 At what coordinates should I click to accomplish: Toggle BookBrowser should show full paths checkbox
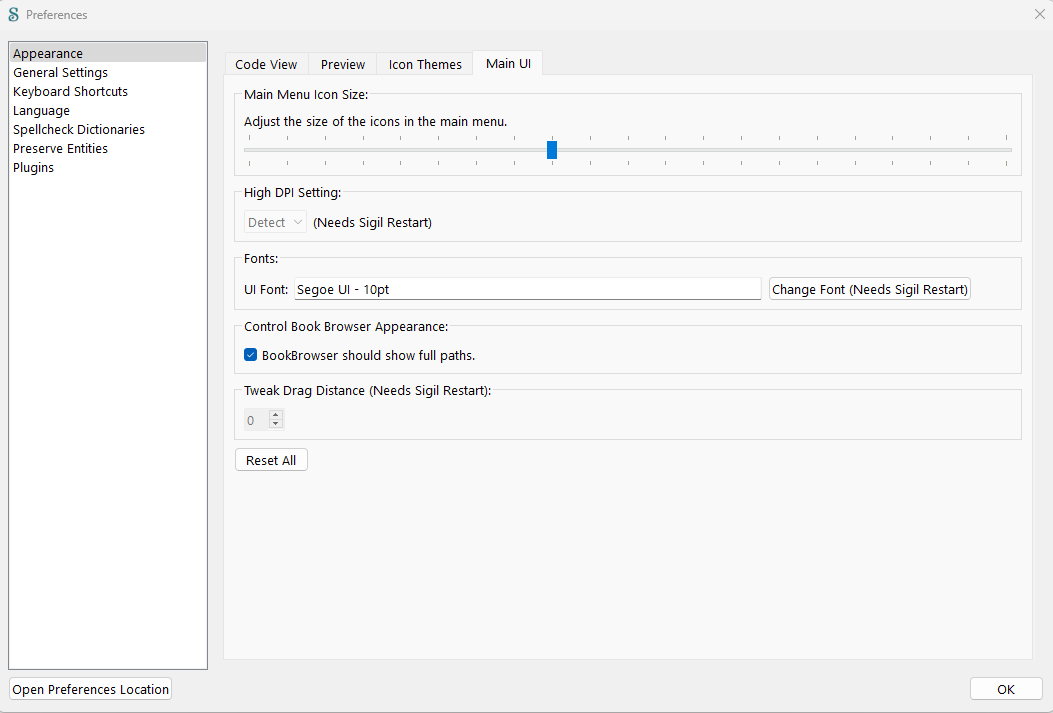click(251, 355)
